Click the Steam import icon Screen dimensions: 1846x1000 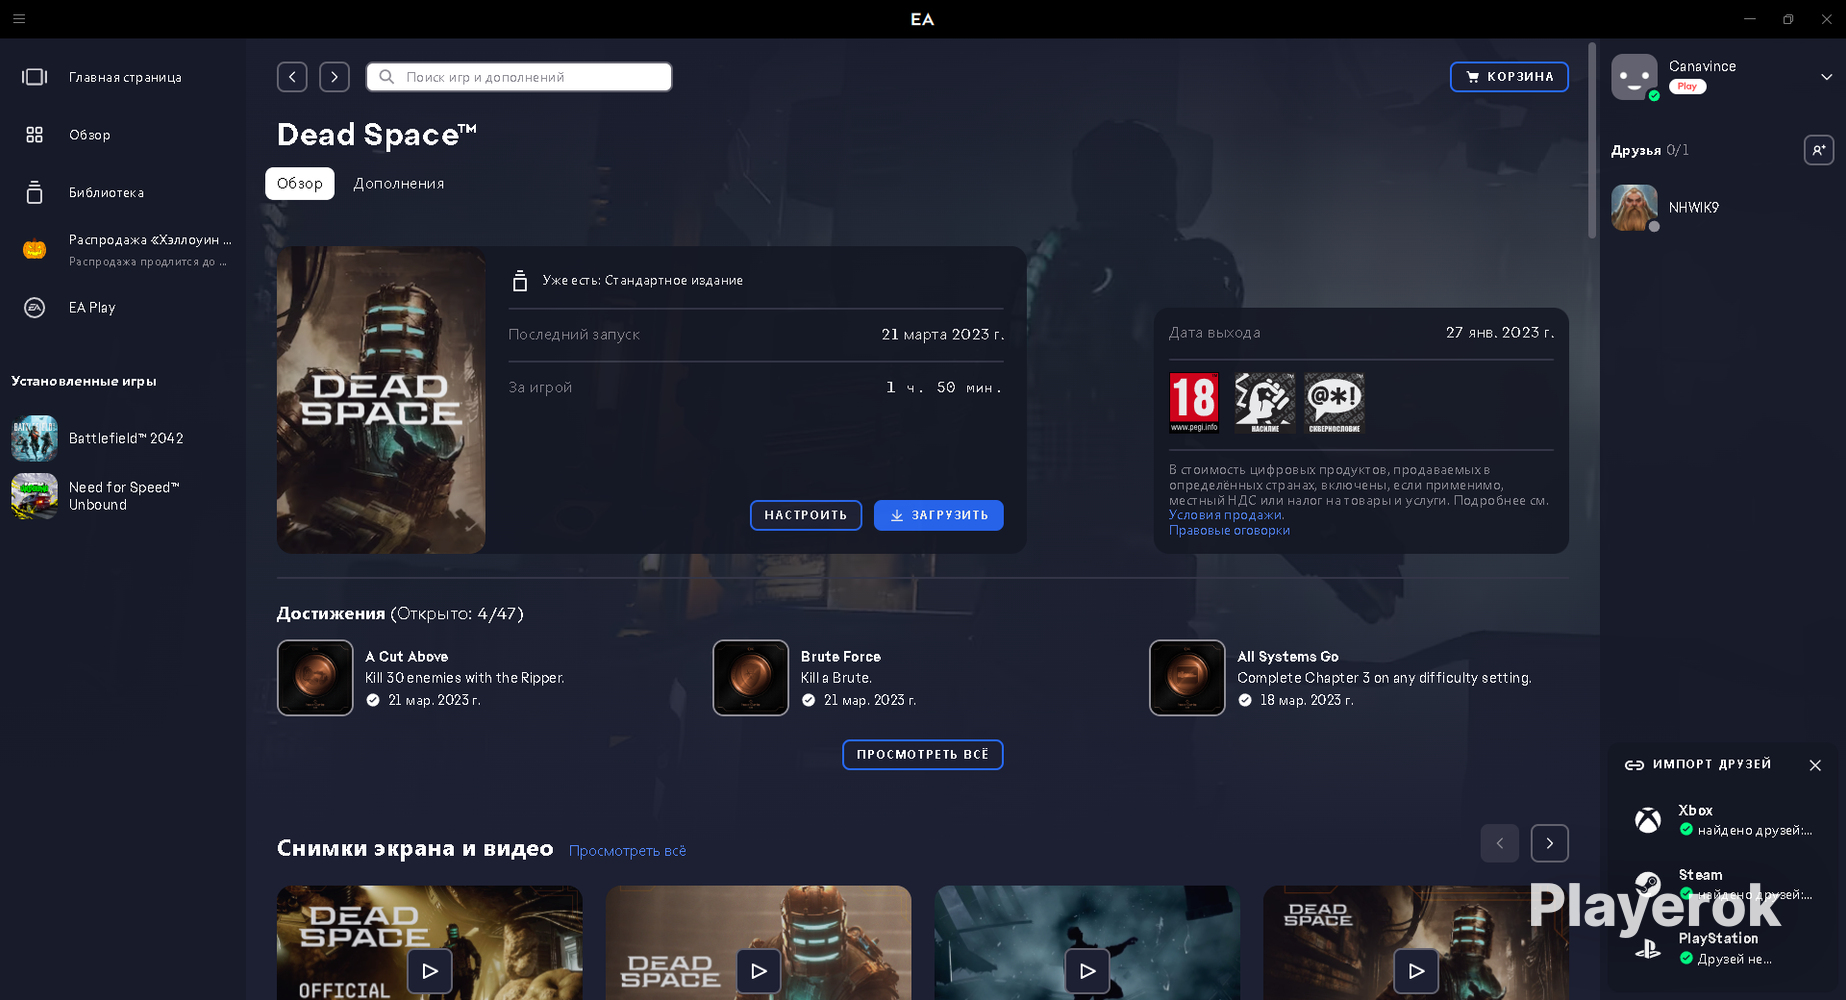click(1648, 884)
